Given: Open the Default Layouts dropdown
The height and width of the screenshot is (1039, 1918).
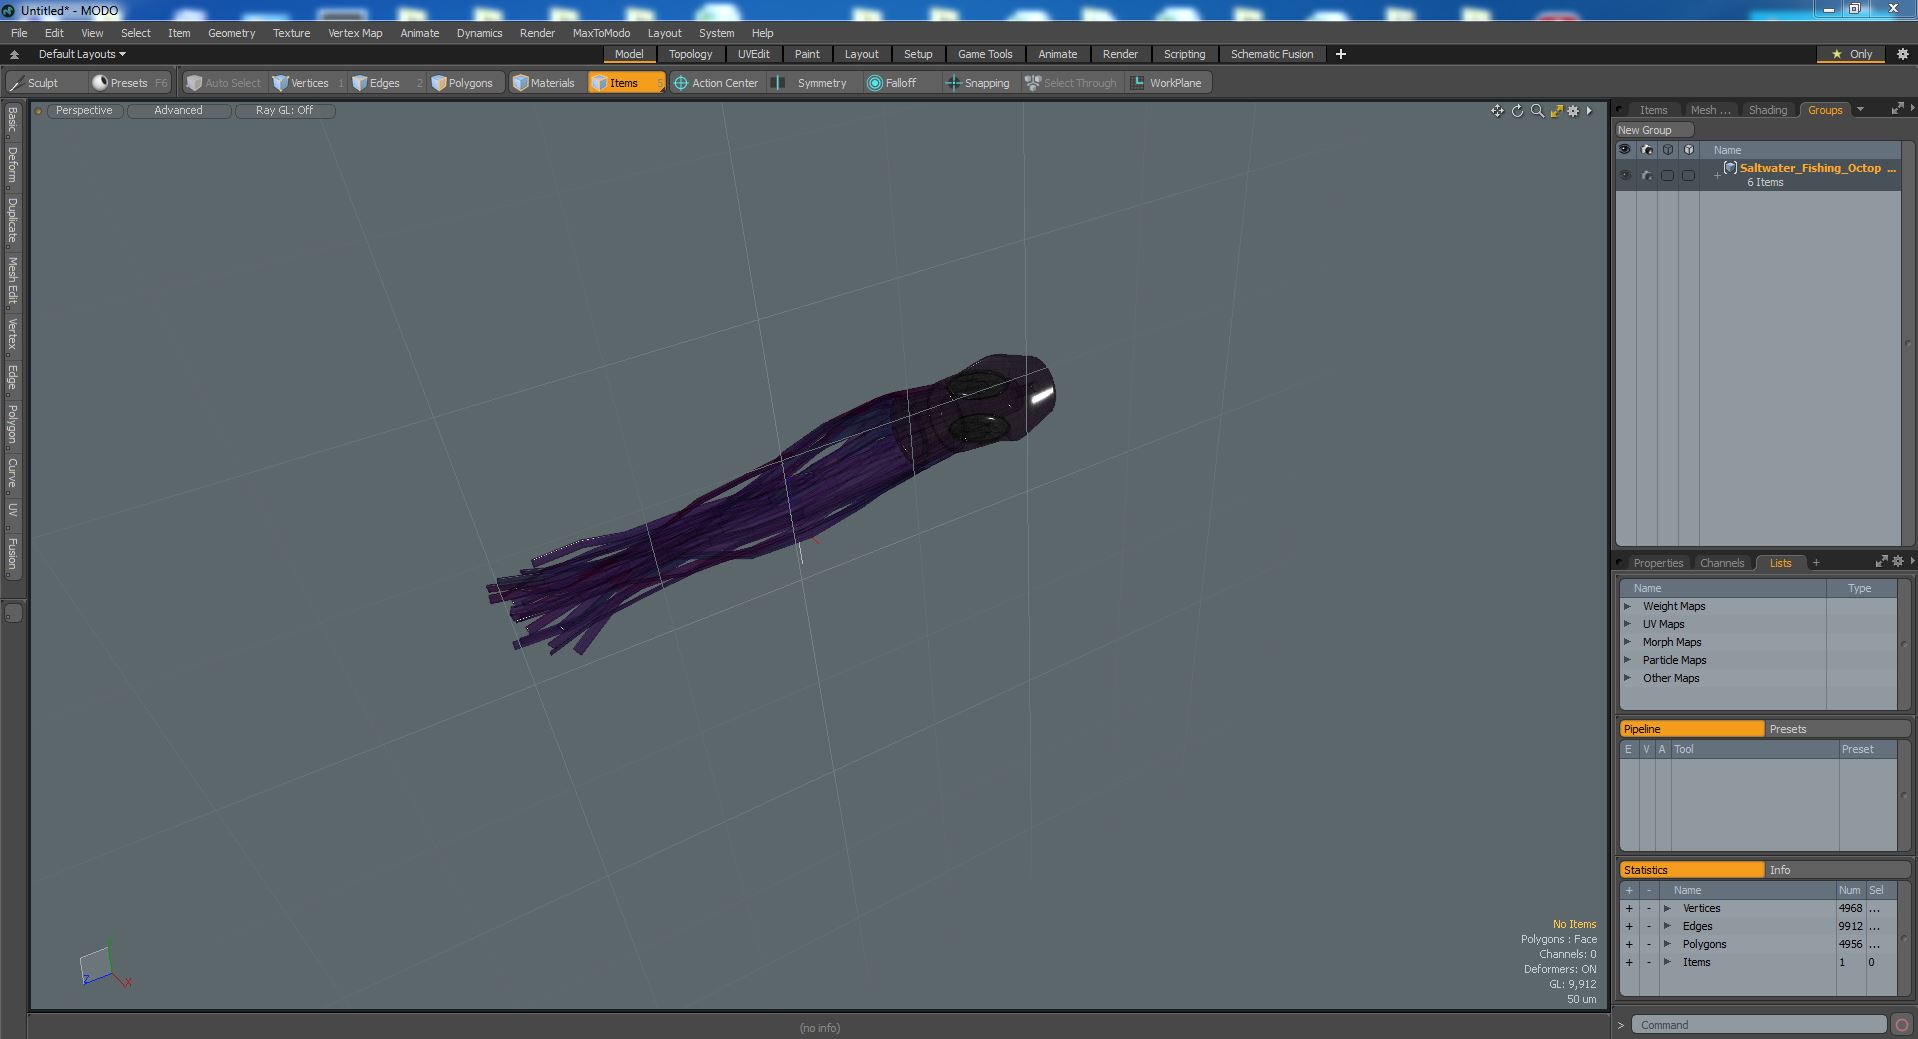Looking at the screenshot, I should 82,54.
